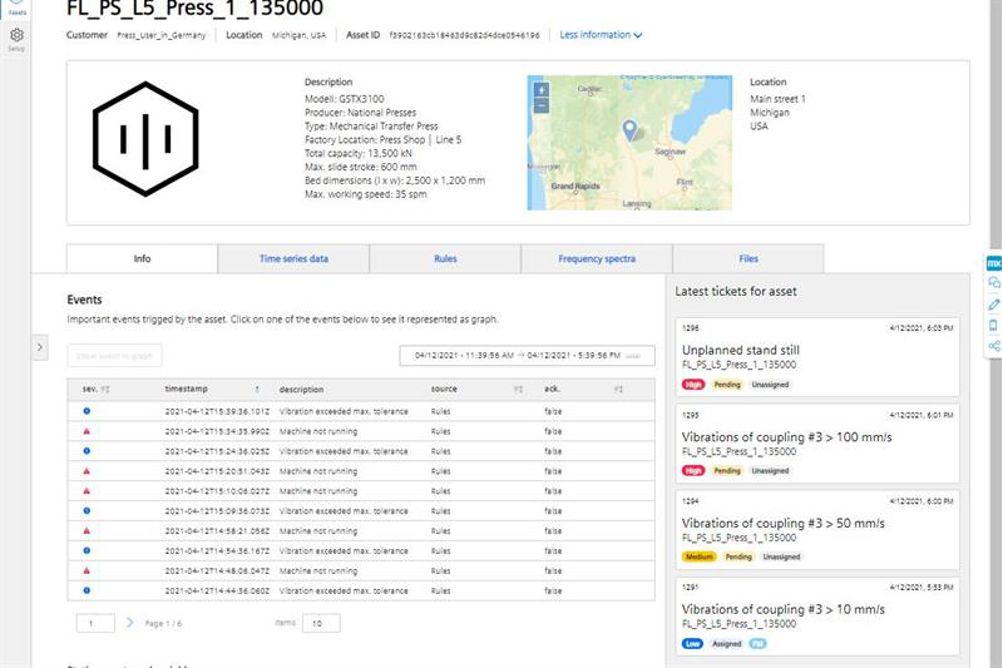Open the mx icon in right toolbar

click(994, 263)
